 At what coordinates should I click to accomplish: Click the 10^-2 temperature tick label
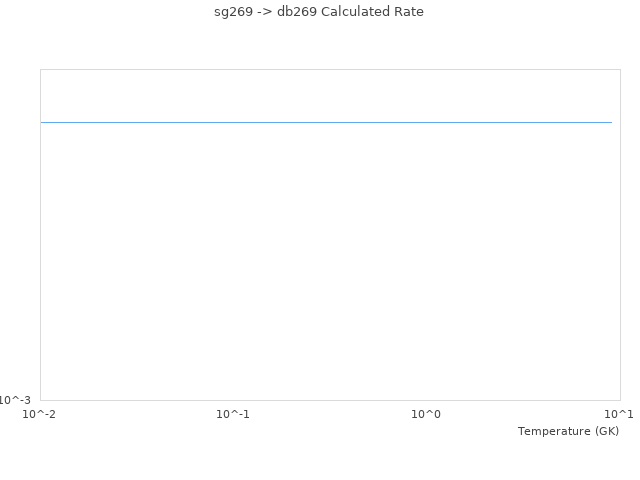point(39,414)
